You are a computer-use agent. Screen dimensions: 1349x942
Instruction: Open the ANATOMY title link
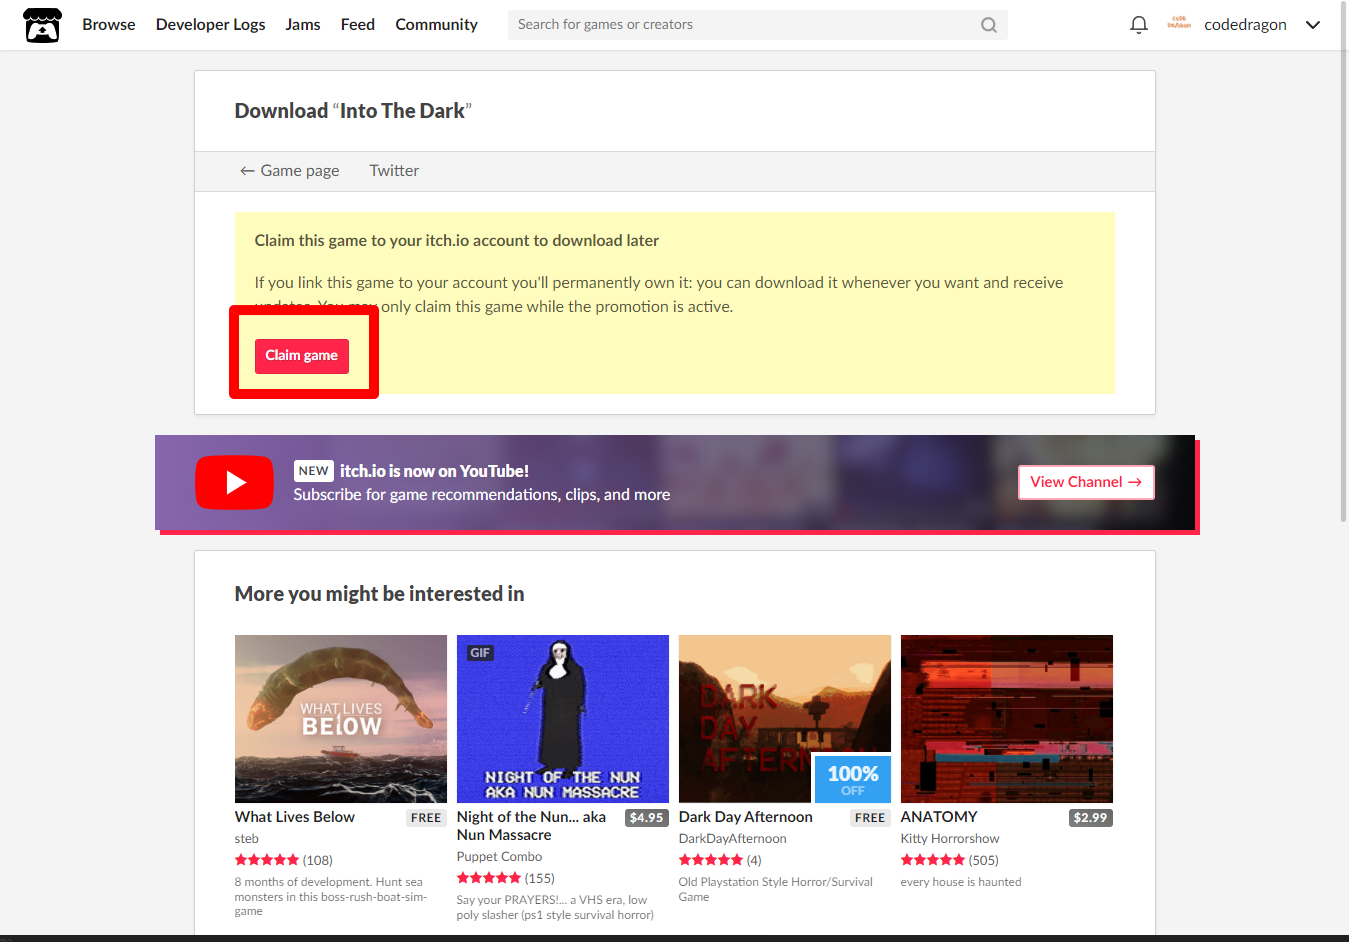coord(939,817)
